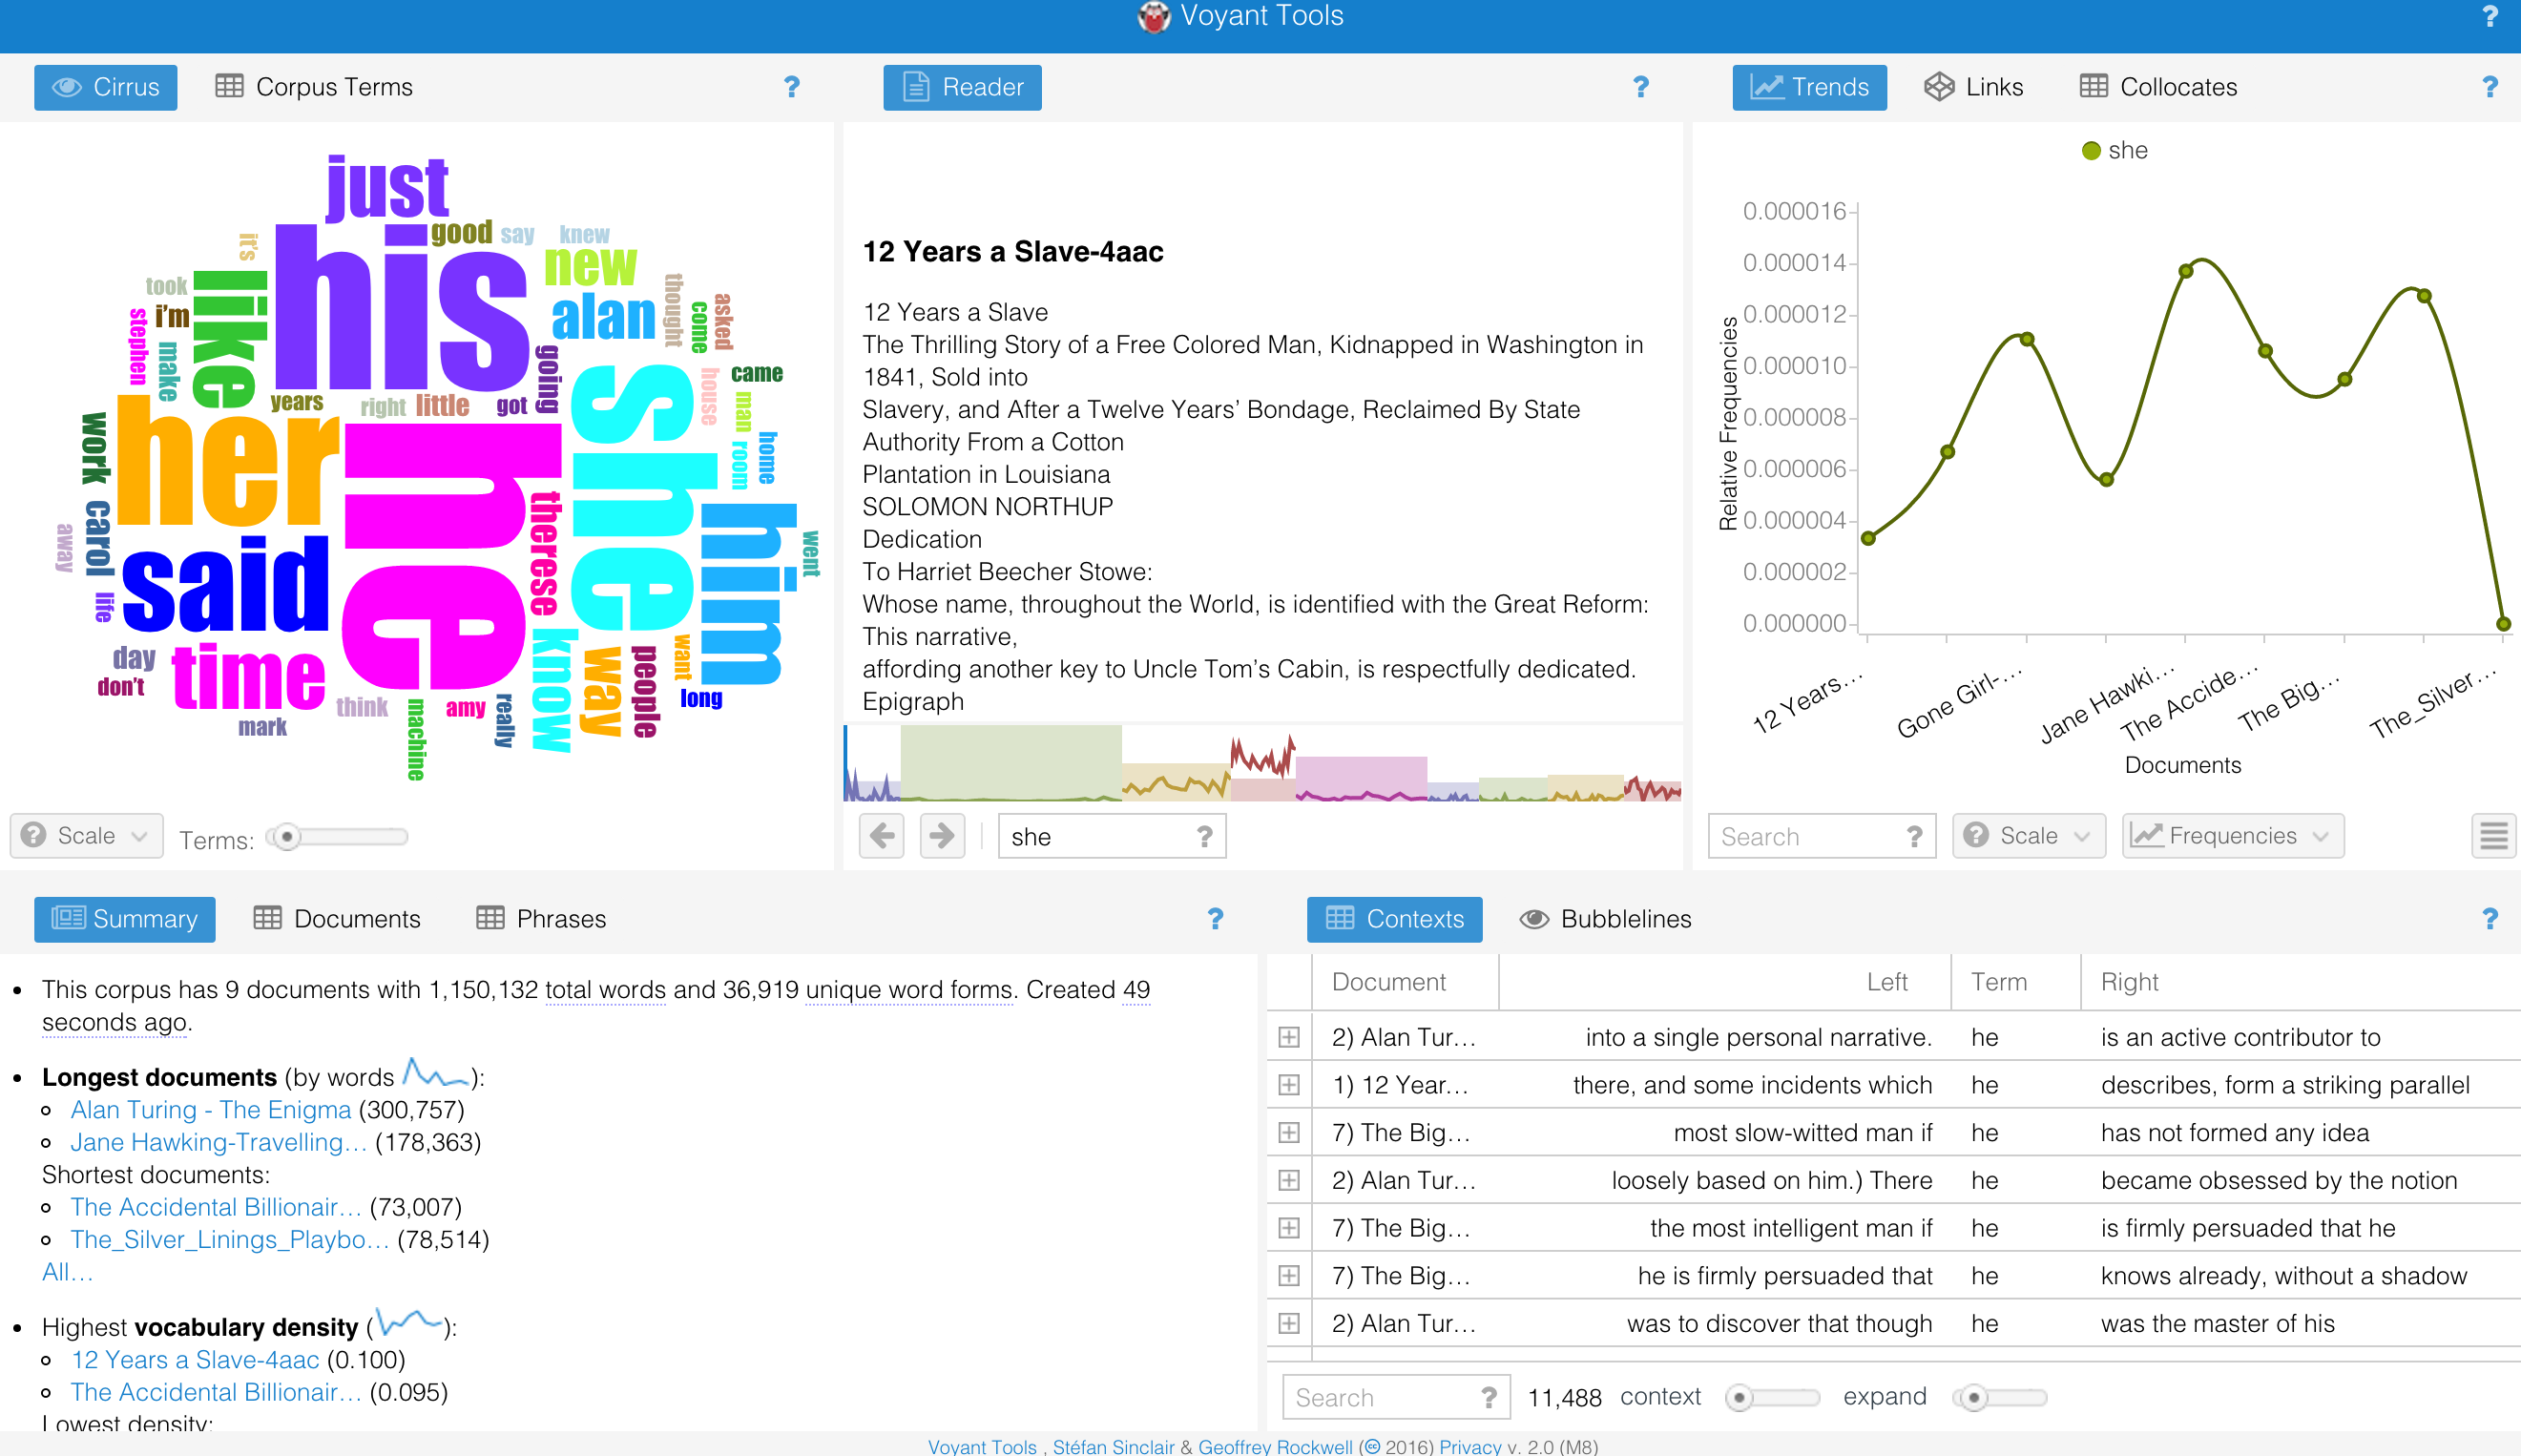Click the vocabulary density sparkline
2521x1456 pixels.
coord(409,1324)
